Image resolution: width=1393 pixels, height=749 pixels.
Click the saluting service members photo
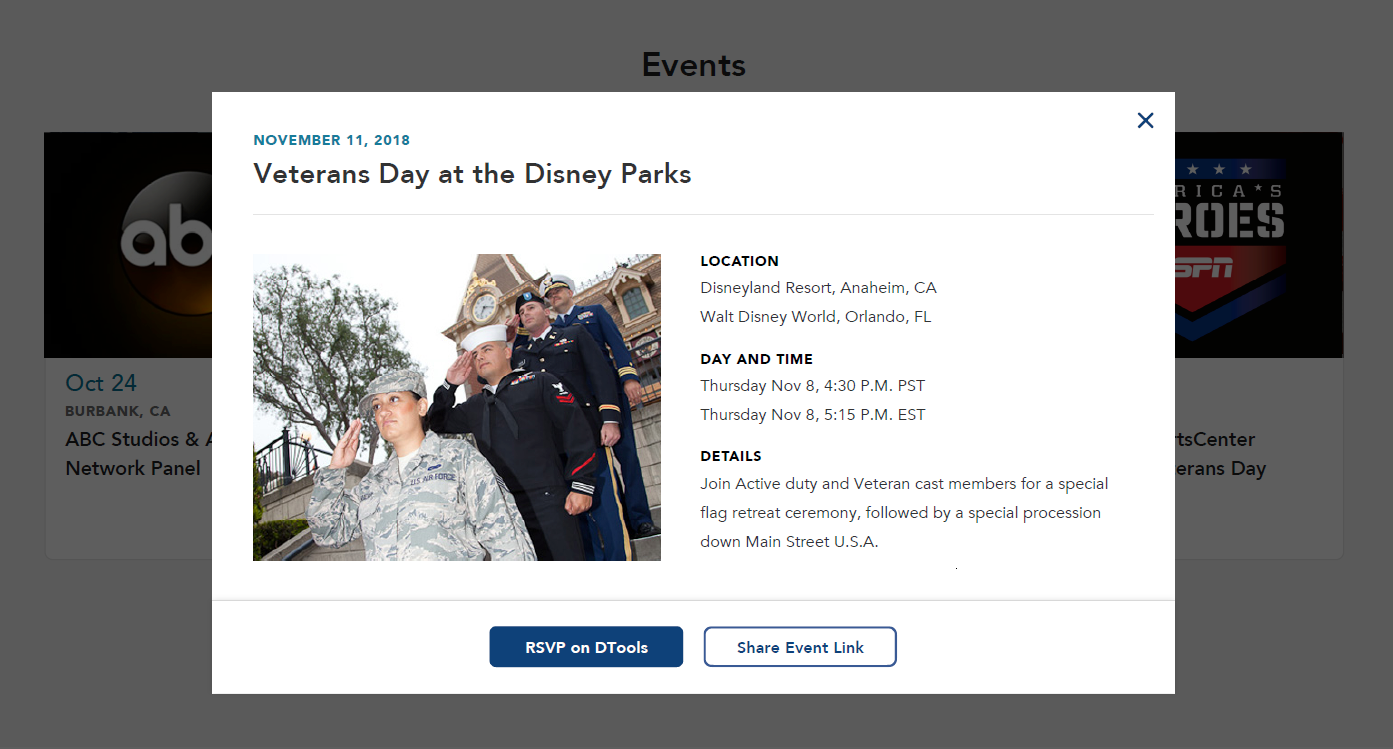(456, 407)
